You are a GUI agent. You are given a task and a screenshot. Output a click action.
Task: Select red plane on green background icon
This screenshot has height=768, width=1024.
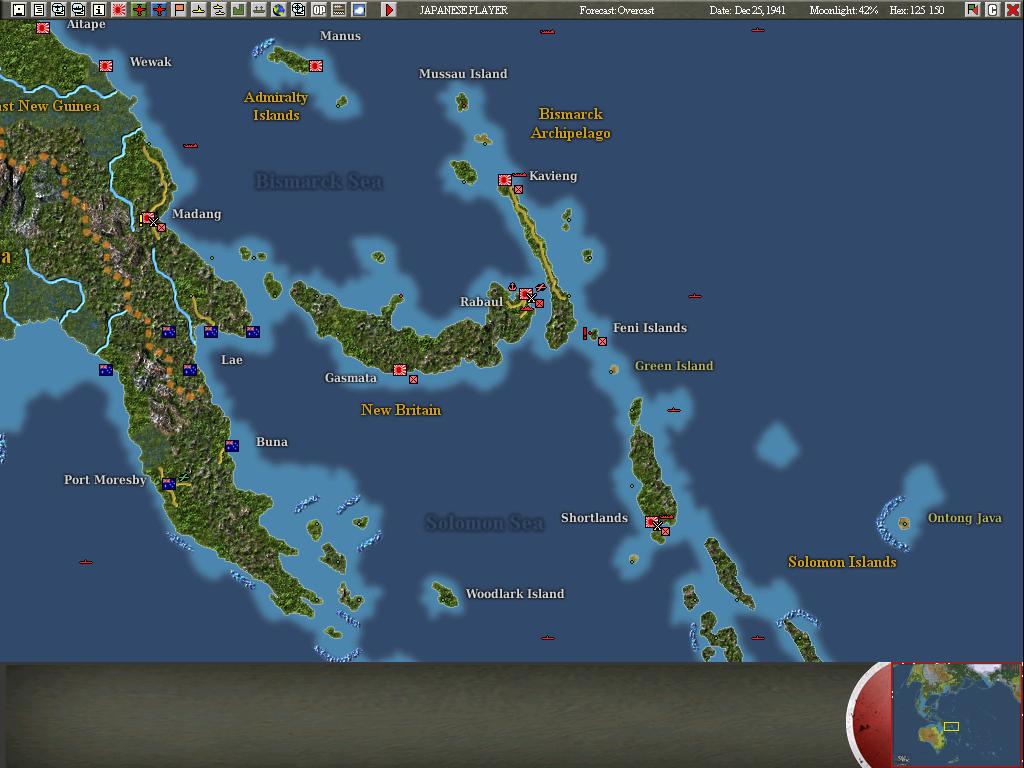coord(139,10)
